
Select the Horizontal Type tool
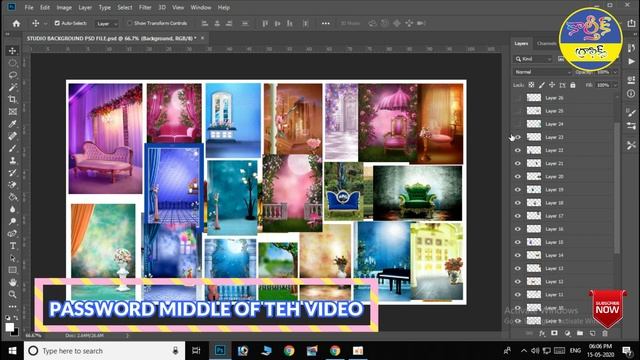[12, 246]
